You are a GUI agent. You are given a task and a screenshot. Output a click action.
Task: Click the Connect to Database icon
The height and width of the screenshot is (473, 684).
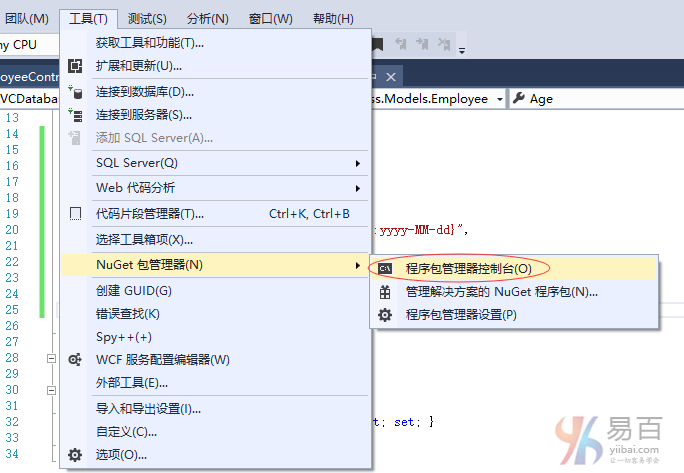(x=75, y=92)
